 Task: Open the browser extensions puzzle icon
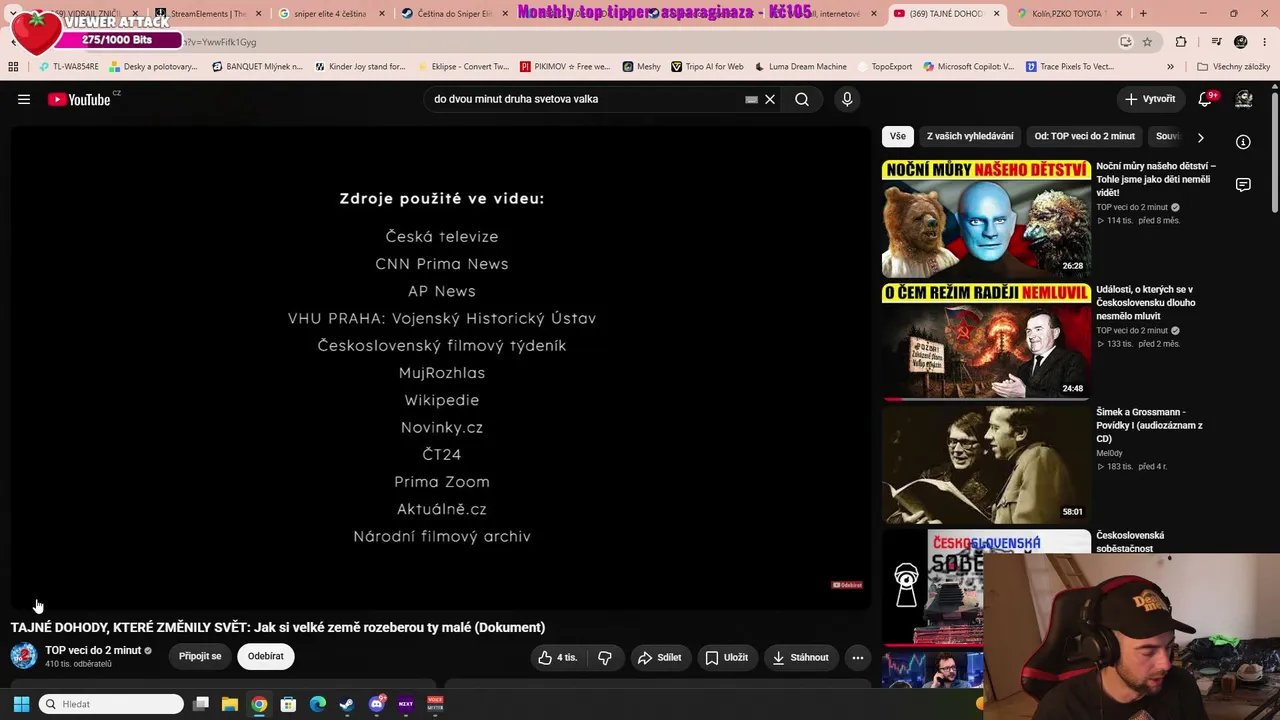pos(1181,42)
